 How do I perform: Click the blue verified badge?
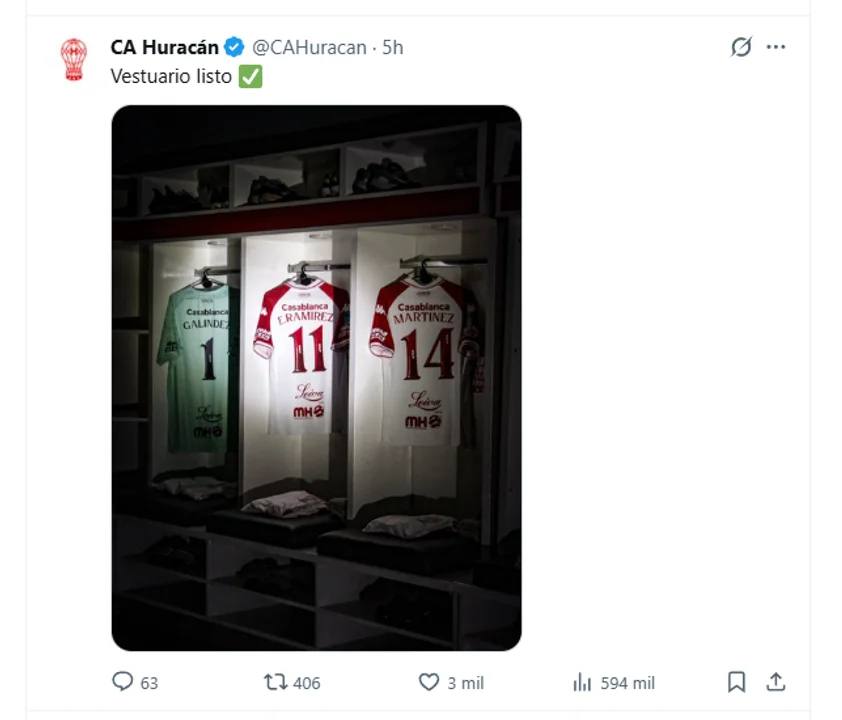pyautogui.click(x=234, y=47)
